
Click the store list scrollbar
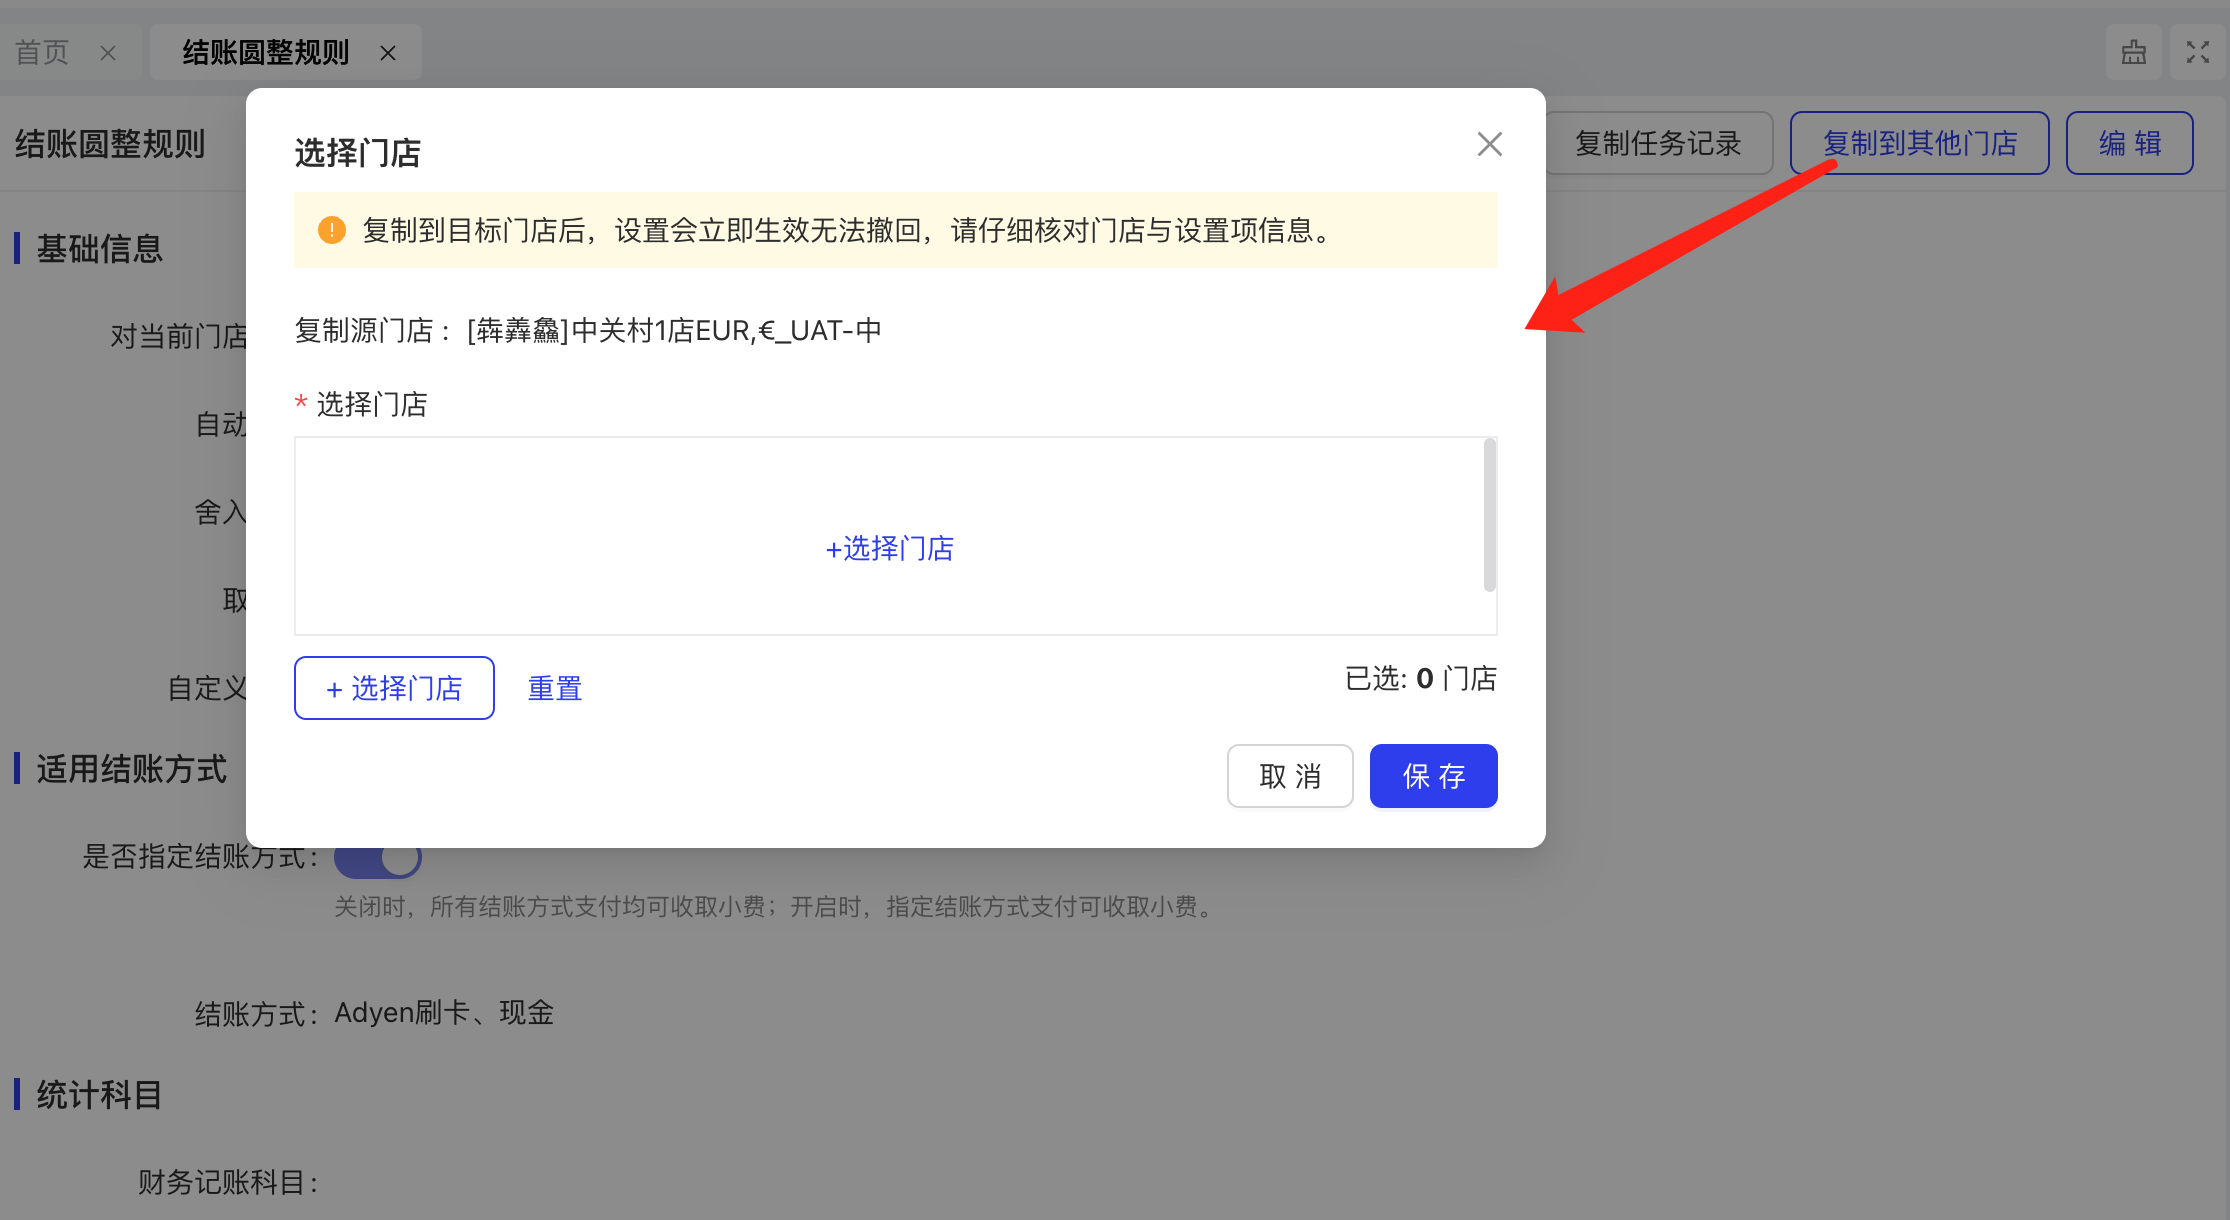click(x=1489, y=515)
